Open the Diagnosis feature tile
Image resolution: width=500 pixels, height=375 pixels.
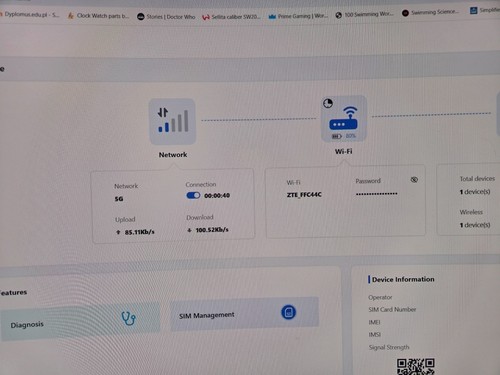(x=80, y=322)
